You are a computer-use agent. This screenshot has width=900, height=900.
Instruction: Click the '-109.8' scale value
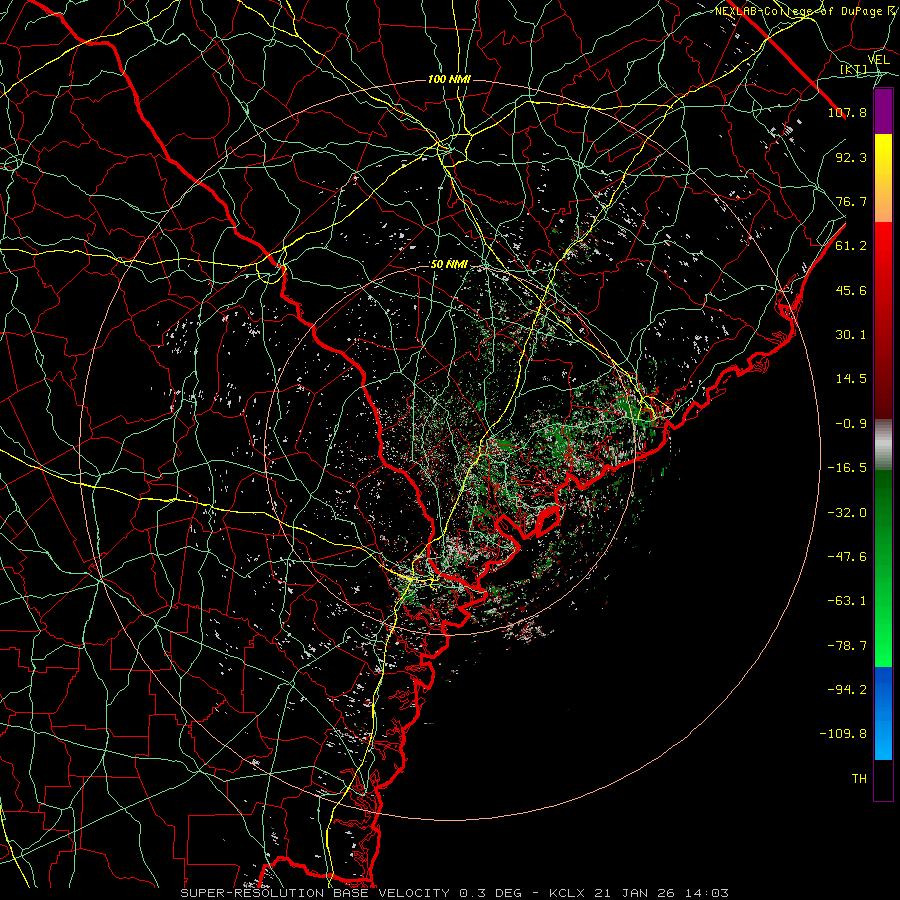[x=843, y=734]
